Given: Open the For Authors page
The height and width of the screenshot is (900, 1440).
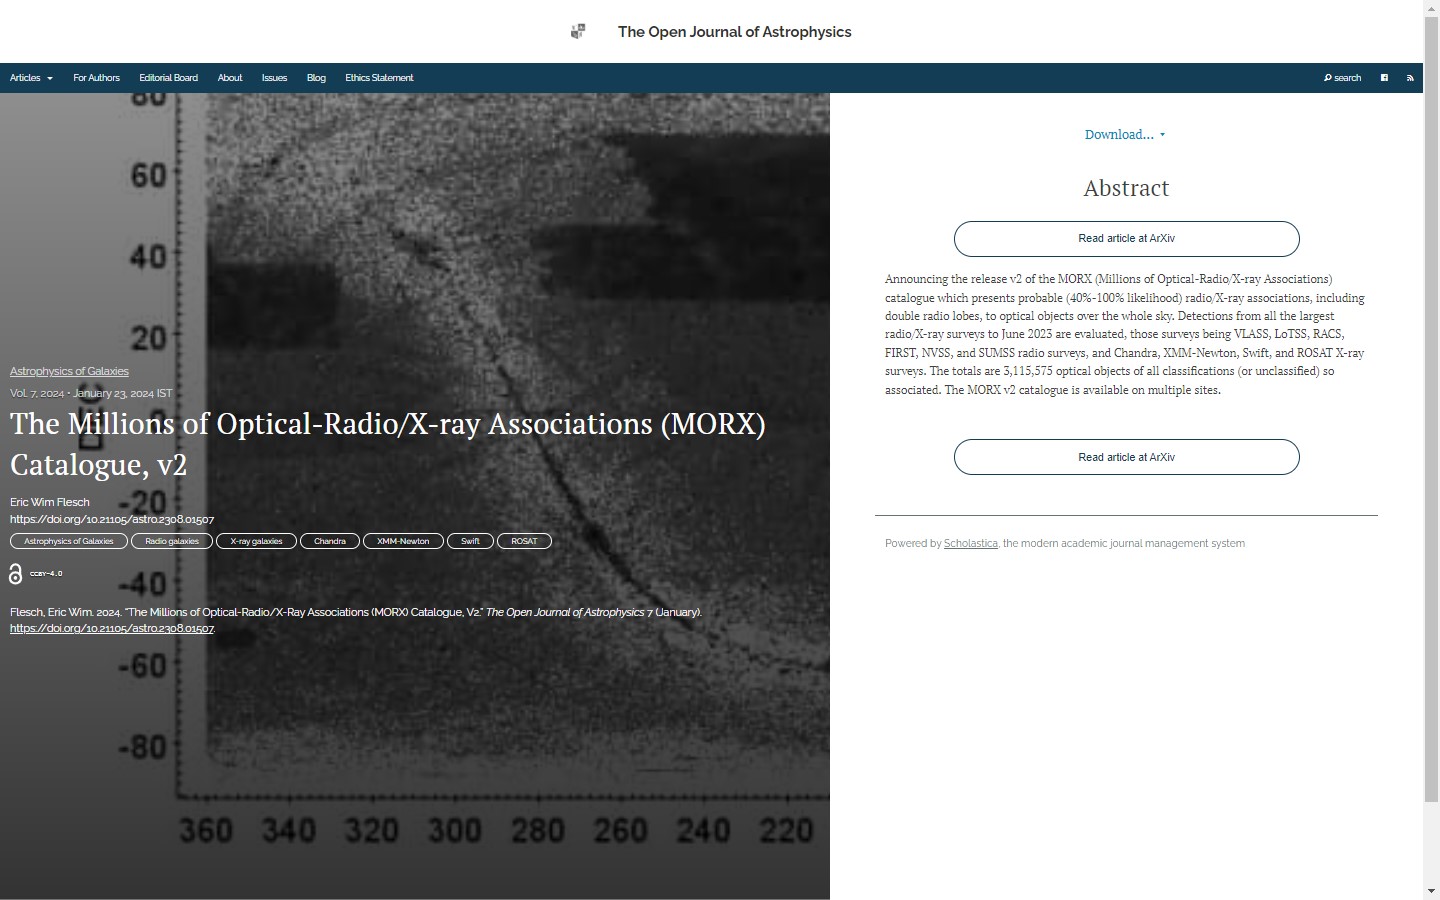Looking at the screenshot, I should [96, 78].
